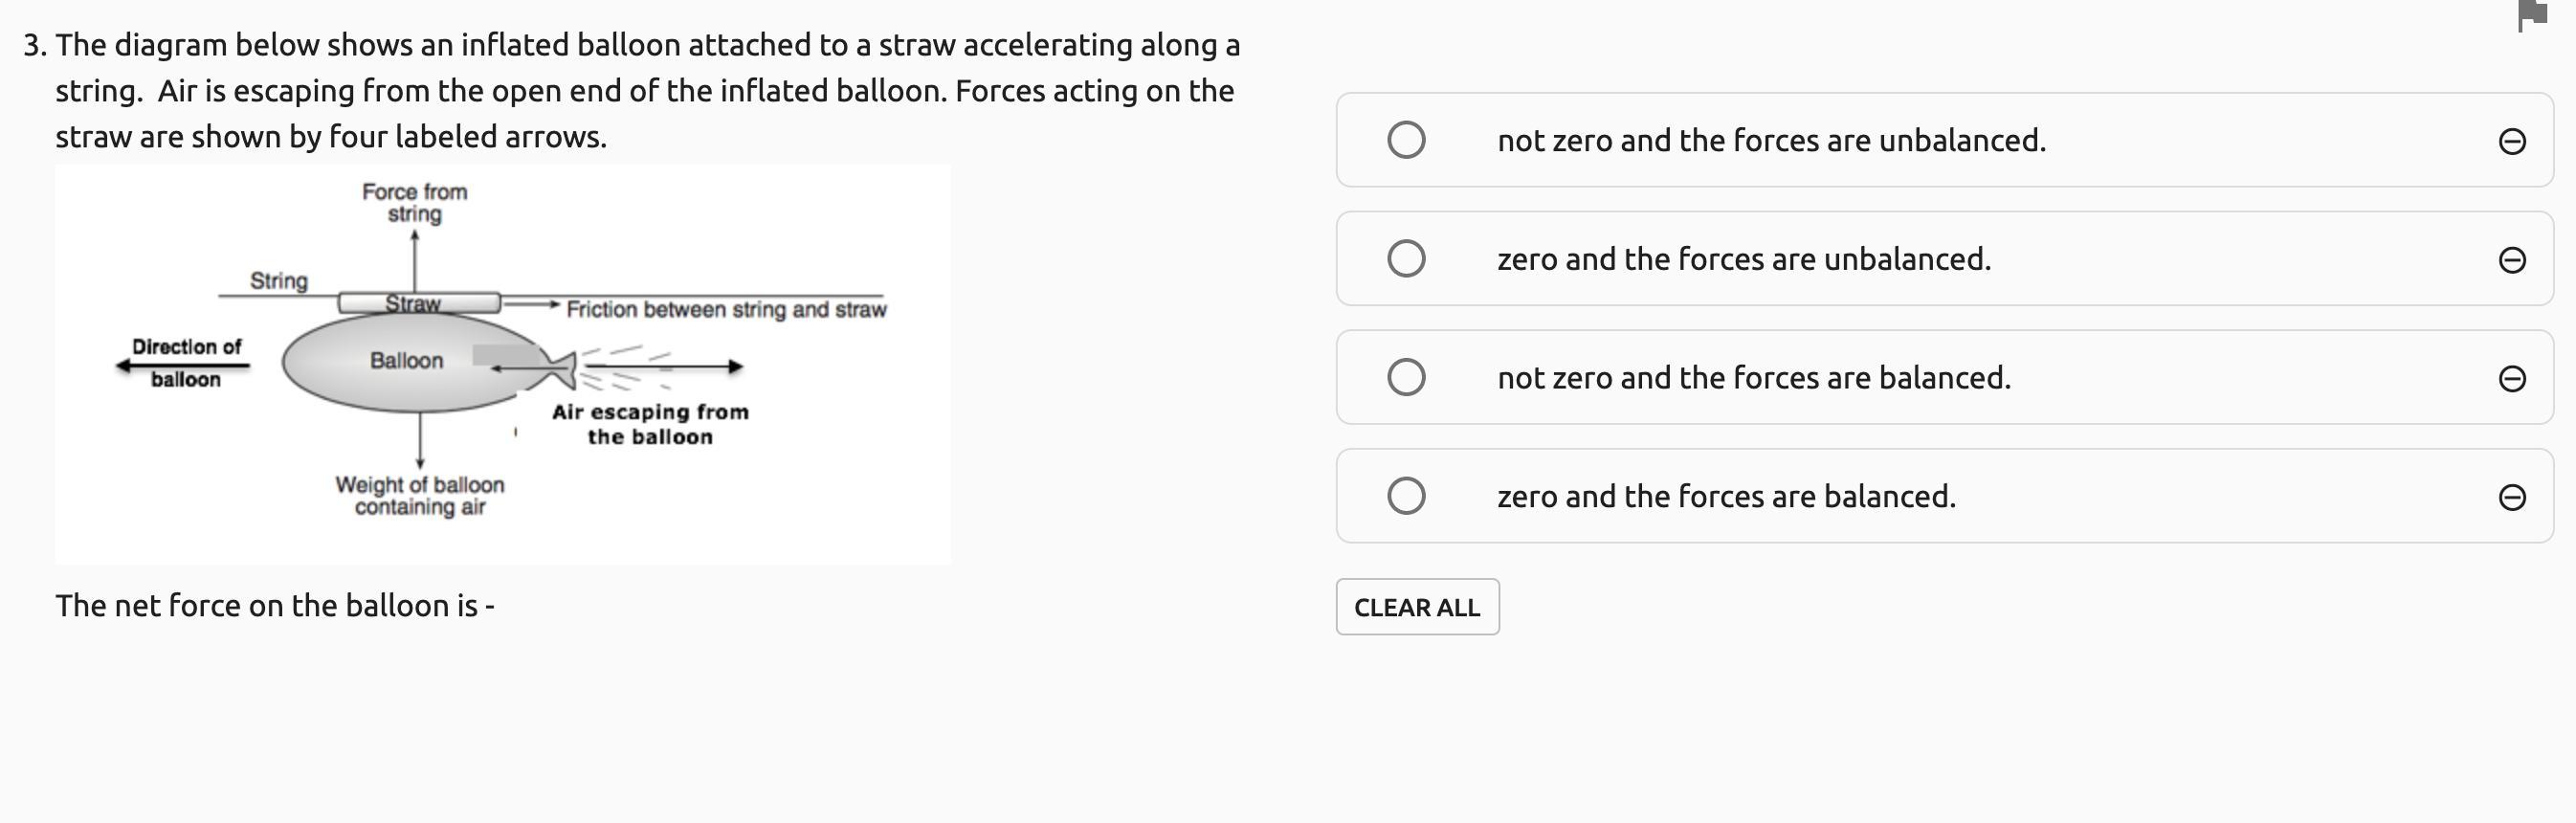
Task: Click the 'zero and the forces are unbalanced' text
Action: pos(1743,260)
